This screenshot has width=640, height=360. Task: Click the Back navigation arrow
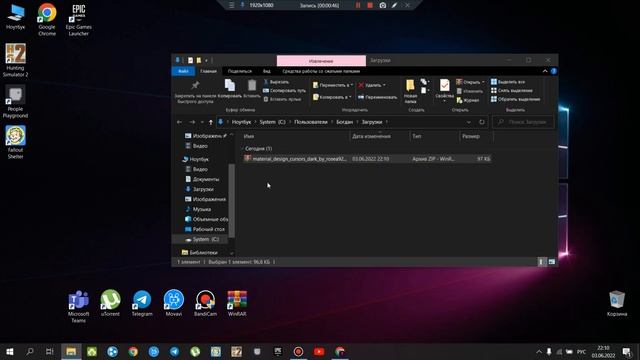(180, 122)
